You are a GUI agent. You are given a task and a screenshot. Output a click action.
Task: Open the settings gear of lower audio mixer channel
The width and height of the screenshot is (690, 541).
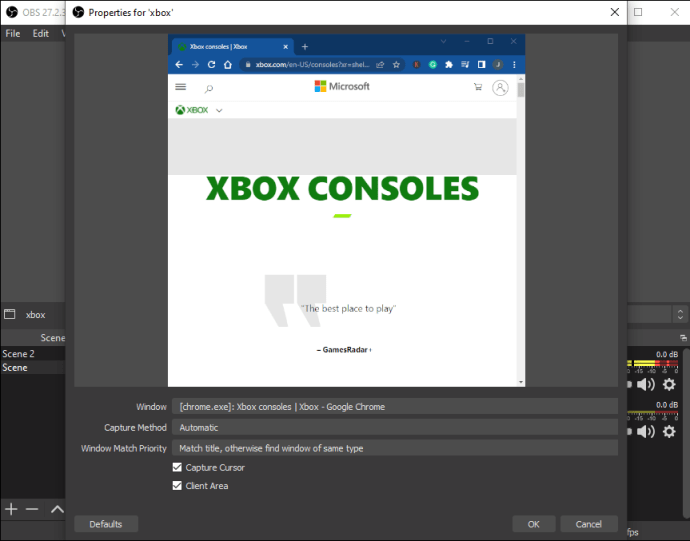pos(669,431)
